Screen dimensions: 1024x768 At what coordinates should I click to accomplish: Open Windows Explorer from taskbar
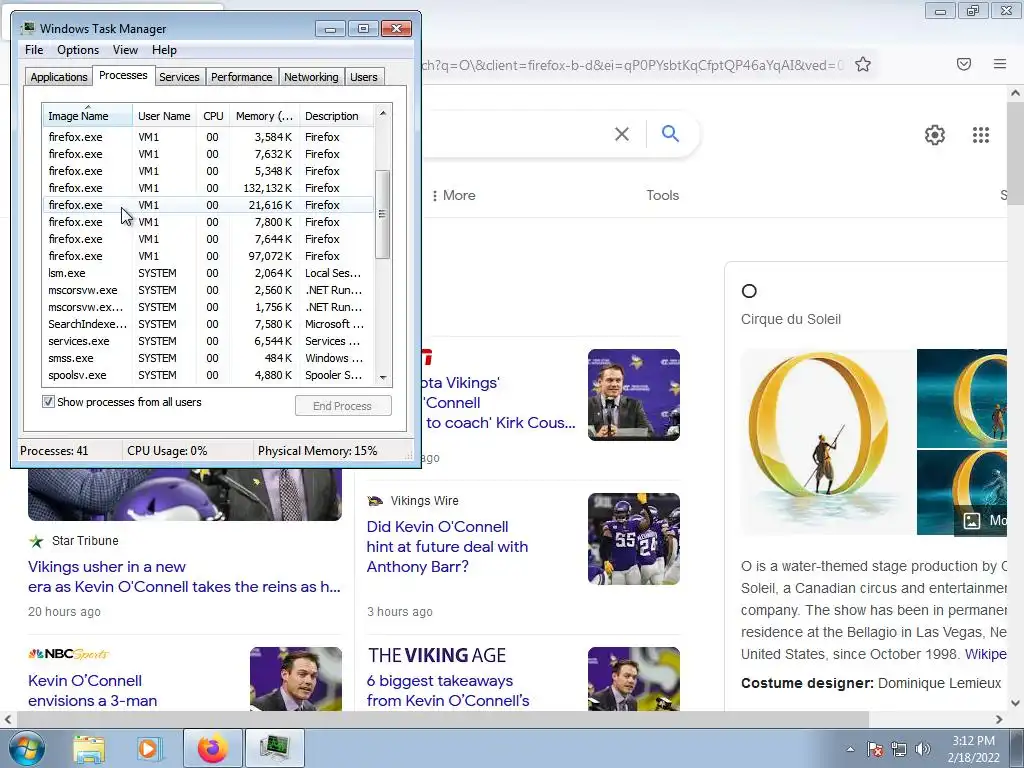click(x=89, y=748)
